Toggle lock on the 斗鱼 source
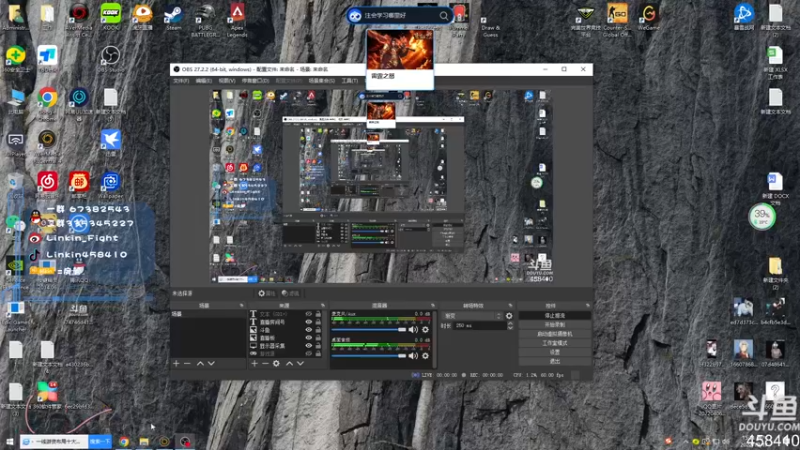800x450 pixels. click(318, 330)
